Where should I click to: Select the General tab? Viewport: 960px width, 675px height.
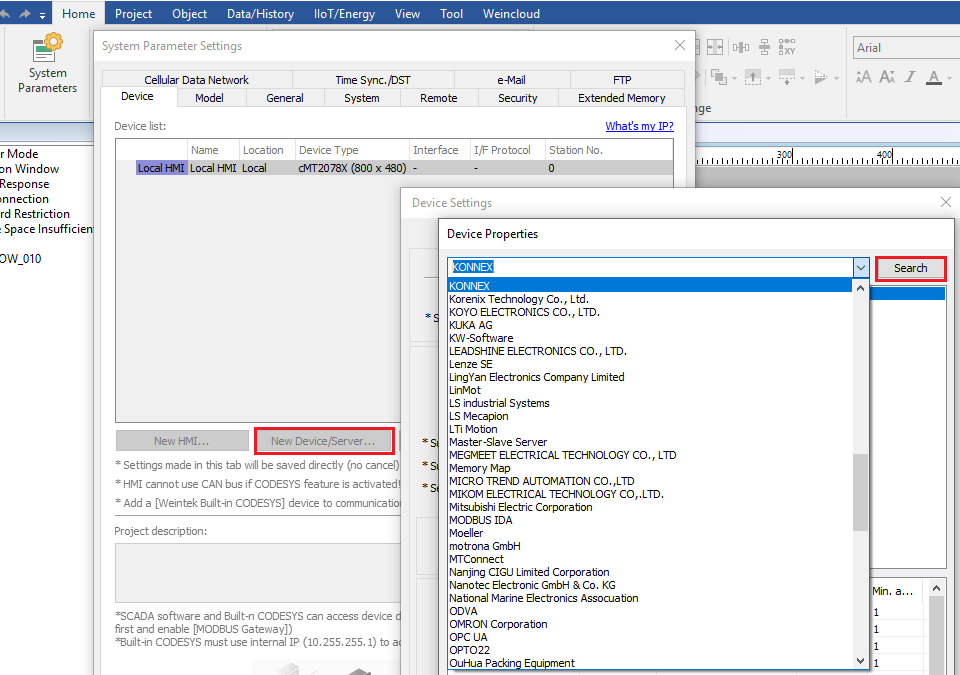tap(285, 98)
